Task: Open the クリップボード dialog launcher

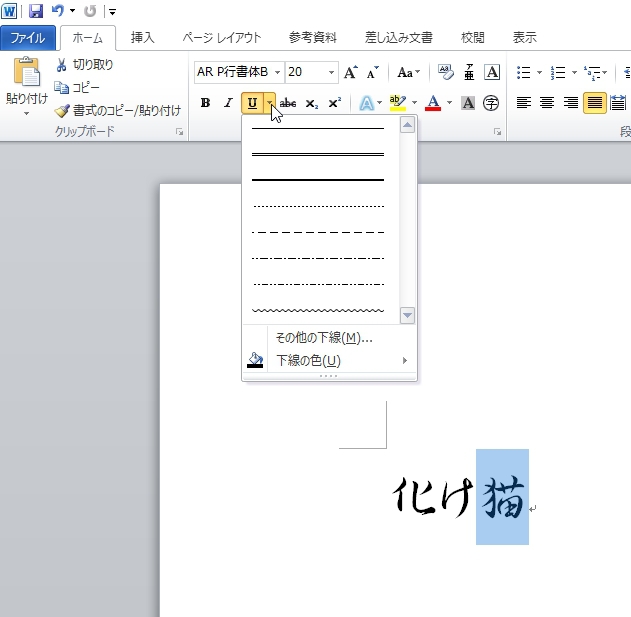Action: [x=179, y=132]
